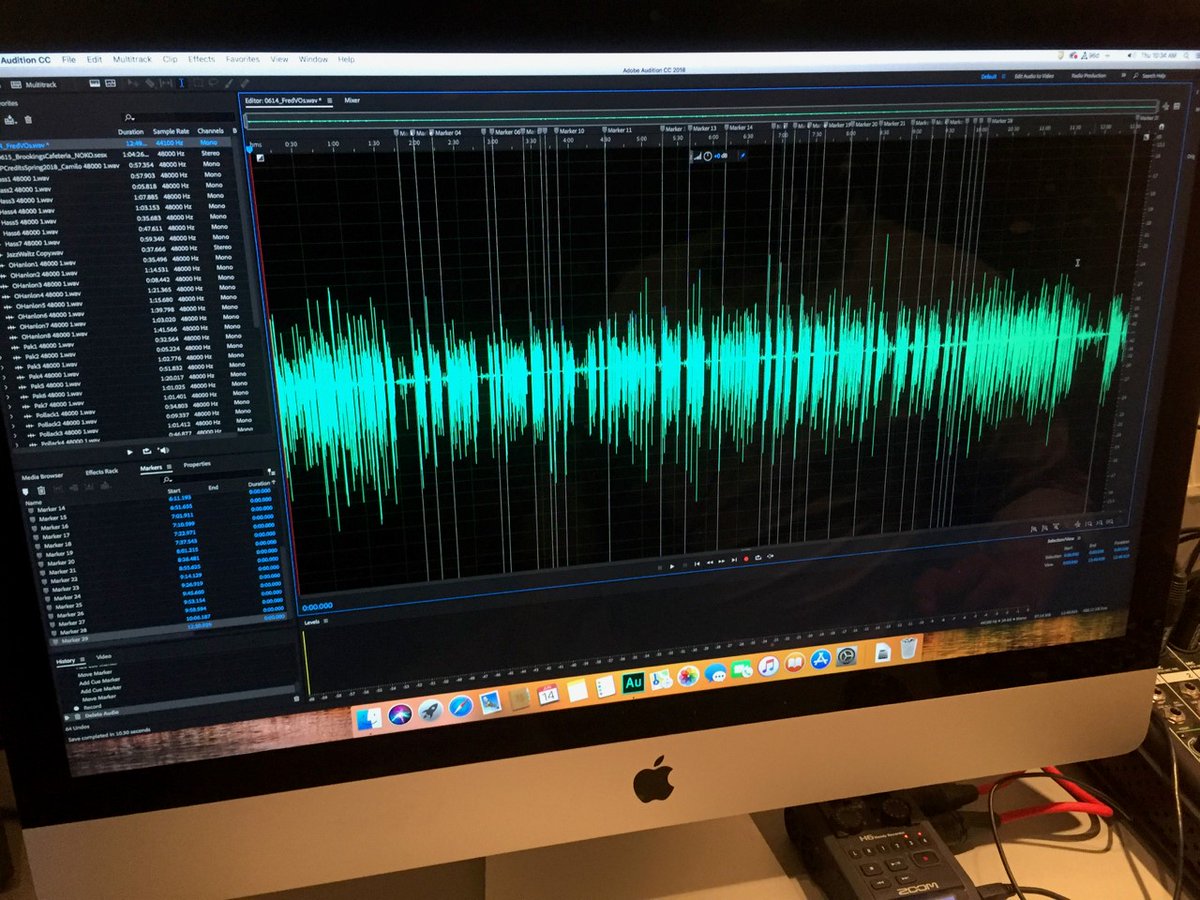1200x900 pixels.
Task: Toggle loop playback in Files panel preview
Action: pyautogui.click(x=147, y=451)
